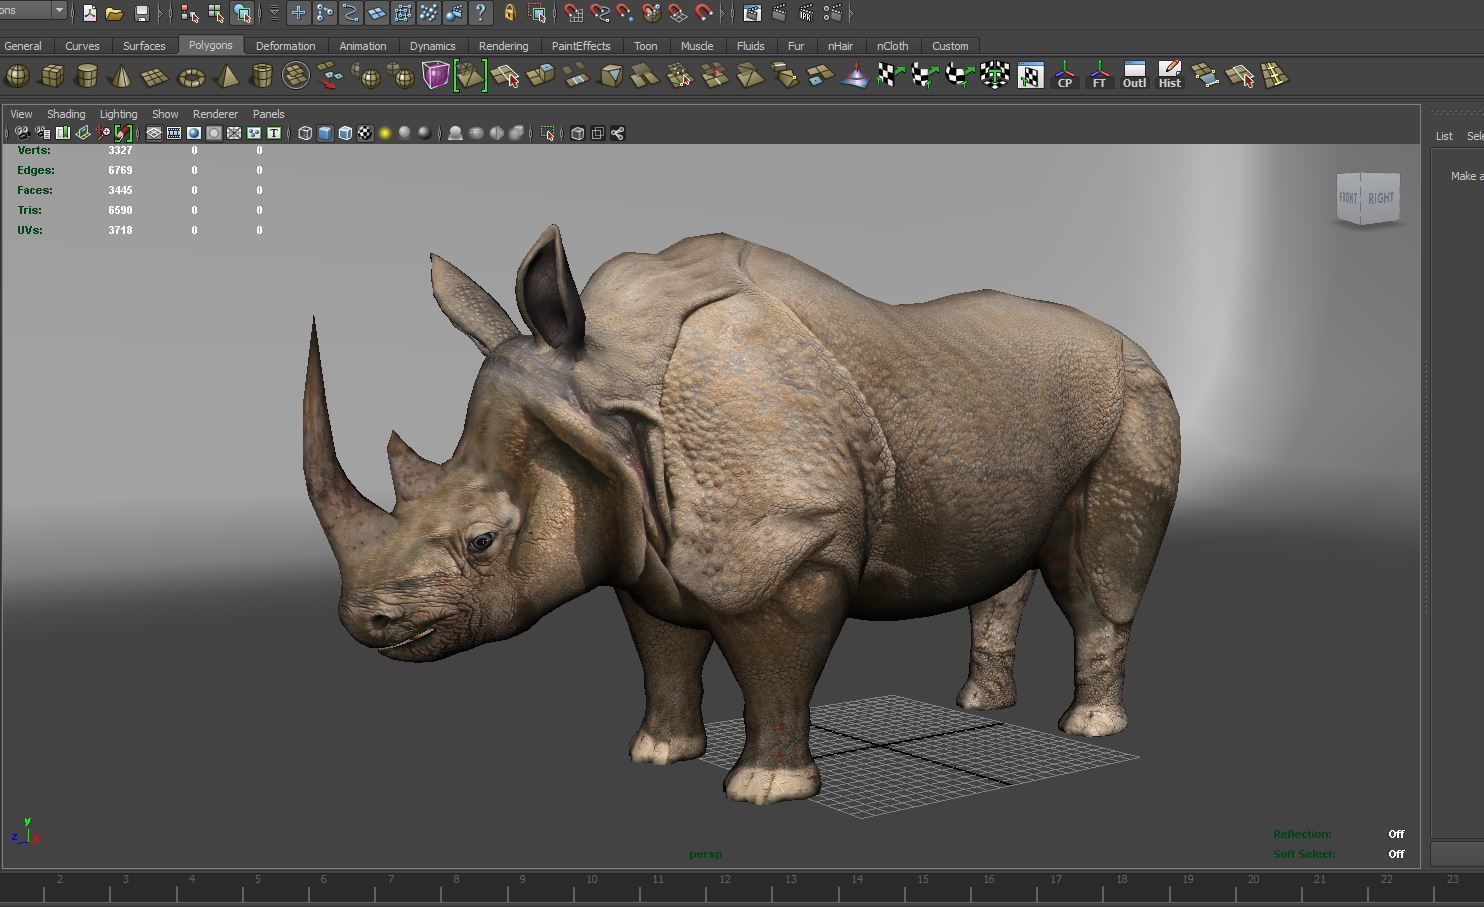Click the question mark snap help icon
The height and width of the screenshot is (907, 1484).
click(481, 13)
